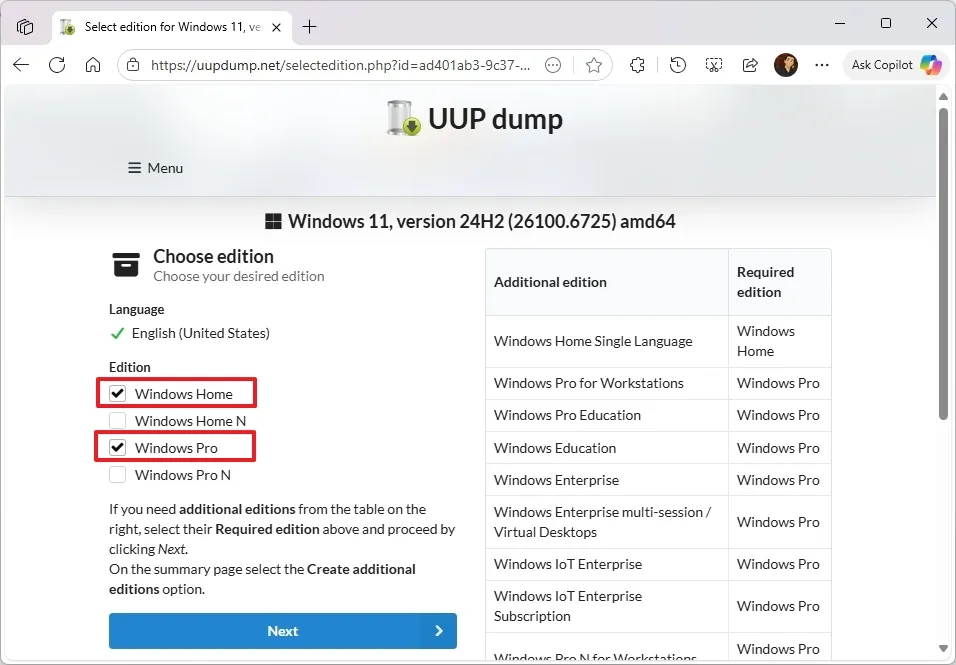Enable the Windows Home N checkbox

click(x=118, y=421)
